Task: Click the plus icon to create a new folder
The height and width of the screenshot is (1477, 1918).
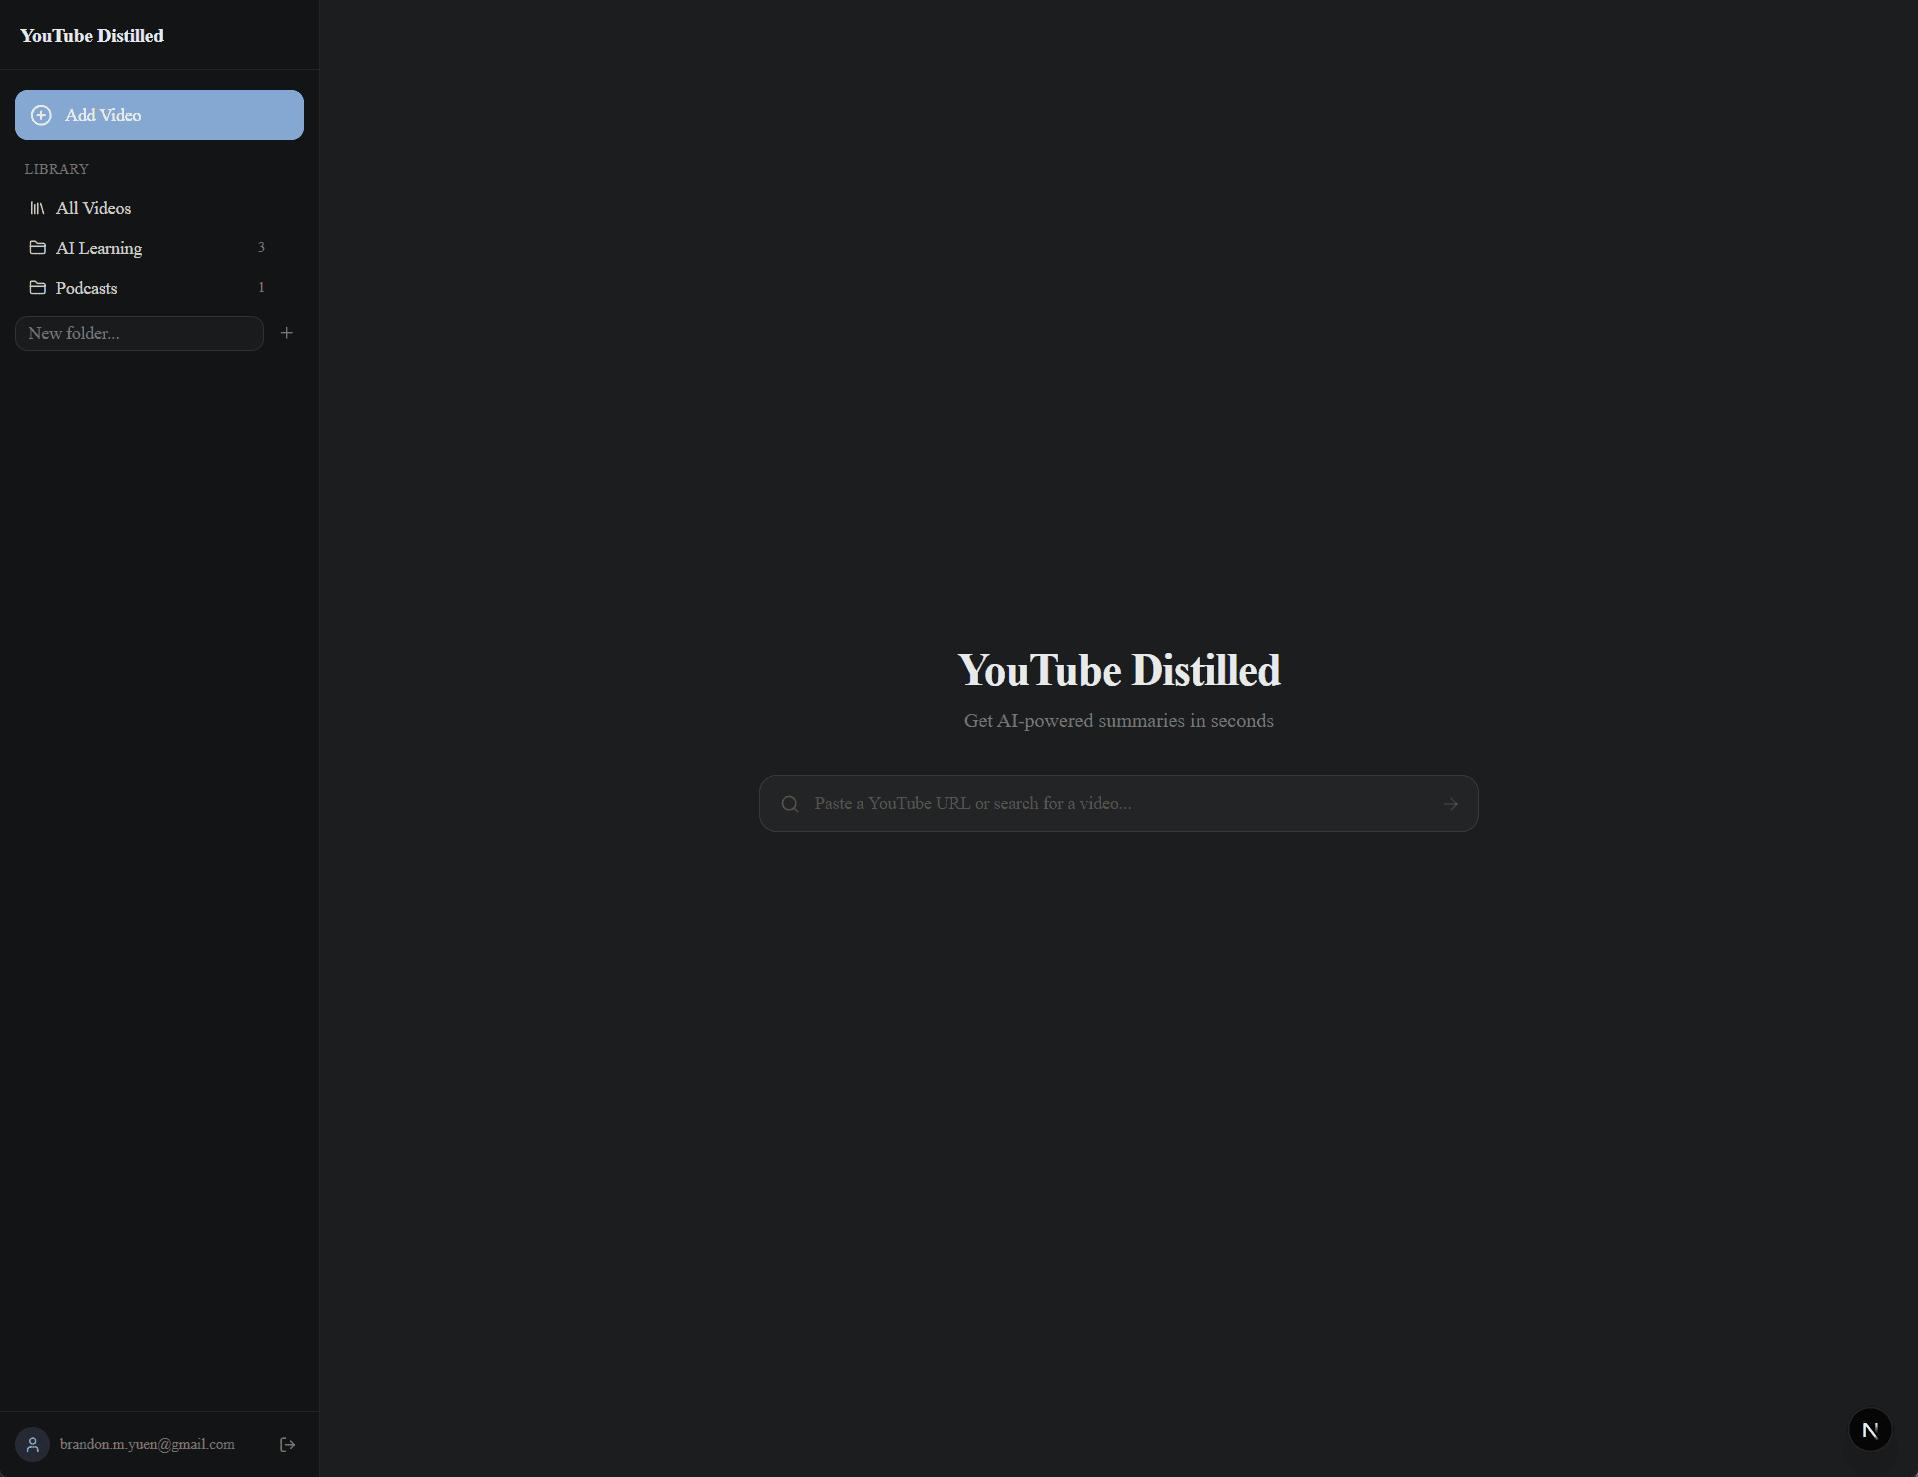Action: pyautogui.click(x=287, y=332)
